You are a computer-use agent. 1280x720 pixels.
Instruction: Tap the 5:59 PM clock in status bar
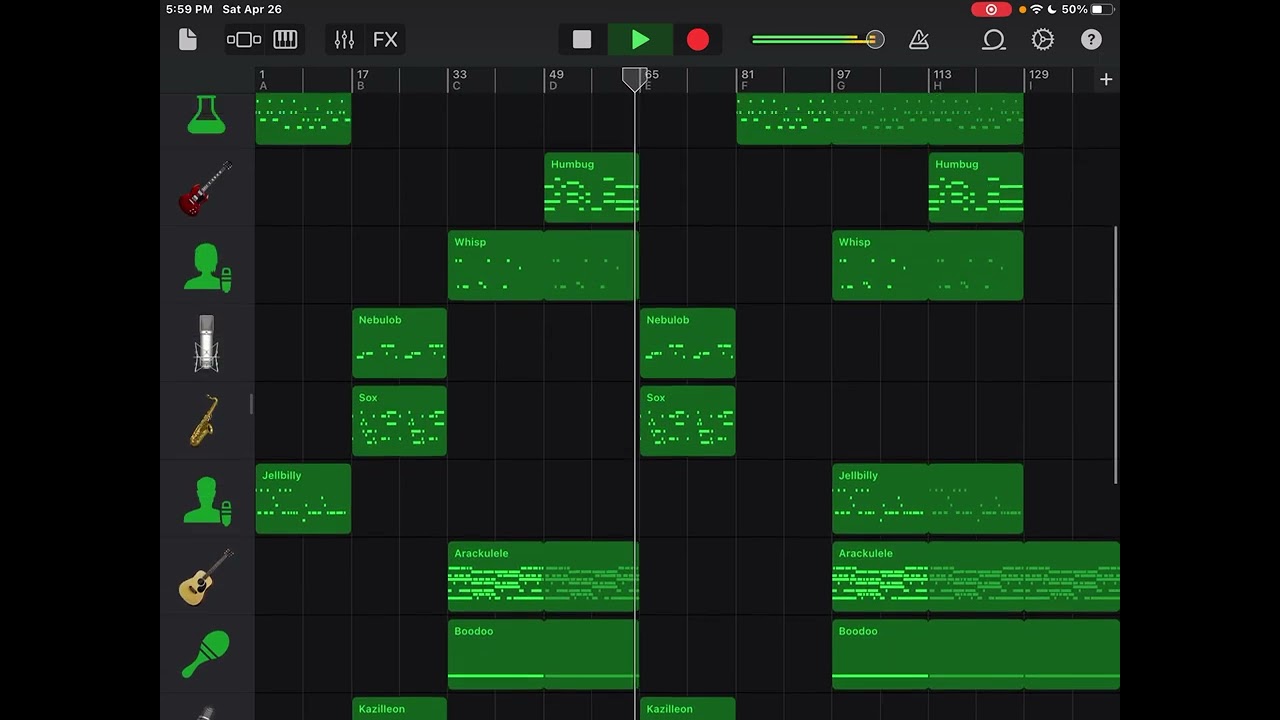[x=189, y=9]
